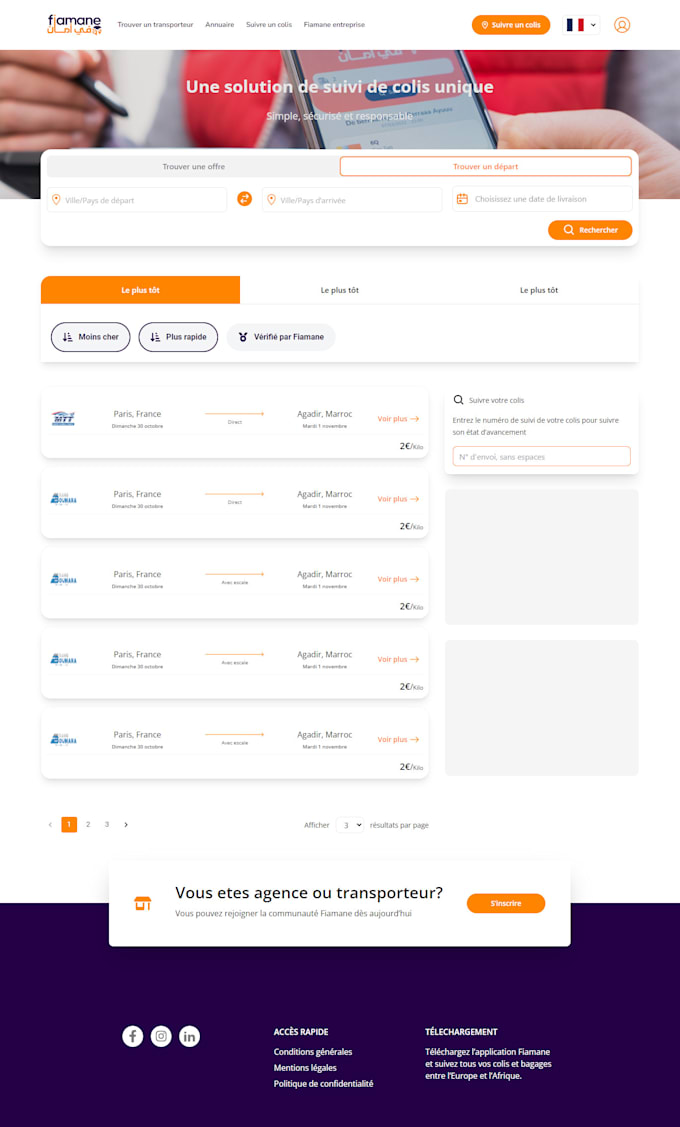Focus the delivery date field
680x1127 pixels.
click(x=542, y=199)
